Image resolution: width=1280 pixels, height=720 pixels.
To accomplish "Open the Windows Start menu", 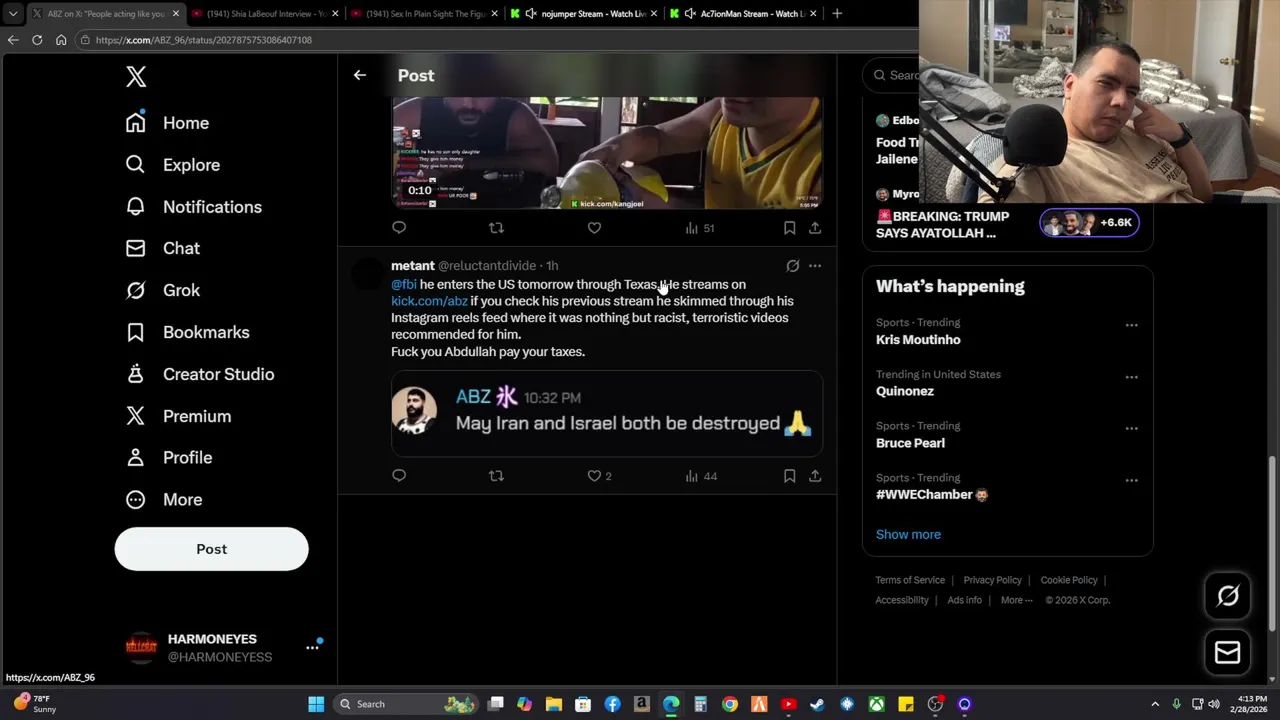I will [316, 704].
